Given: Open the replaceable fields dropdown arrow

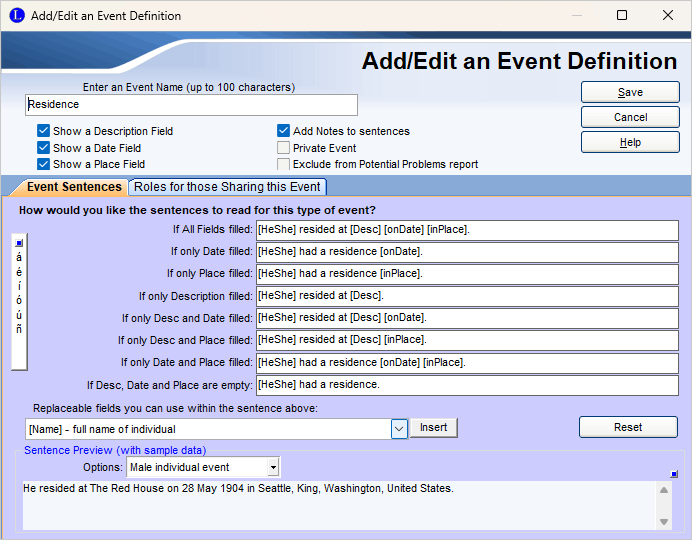Looking at the screenshot, I should 399,428.
